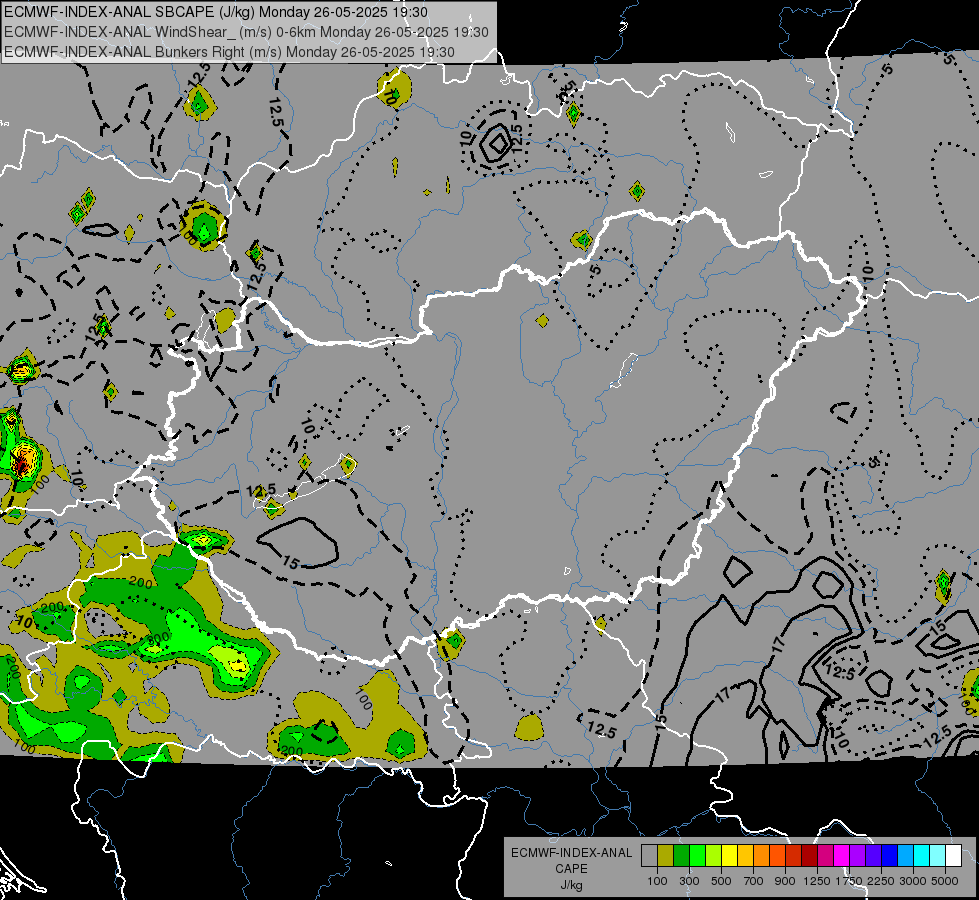Click the SBCAPE title line at top

pos(216,12)
